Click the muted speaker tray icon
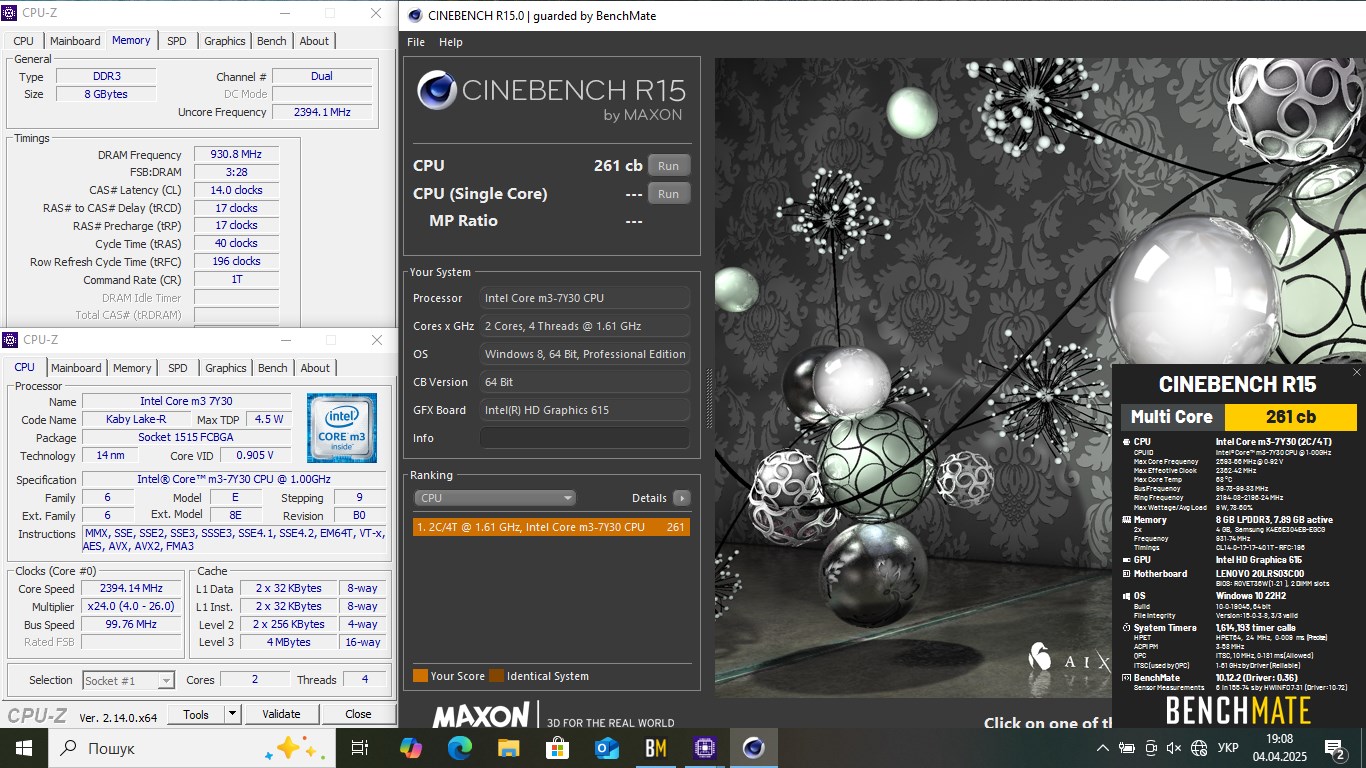The image size is (1366, 768). pos(1175,748)
